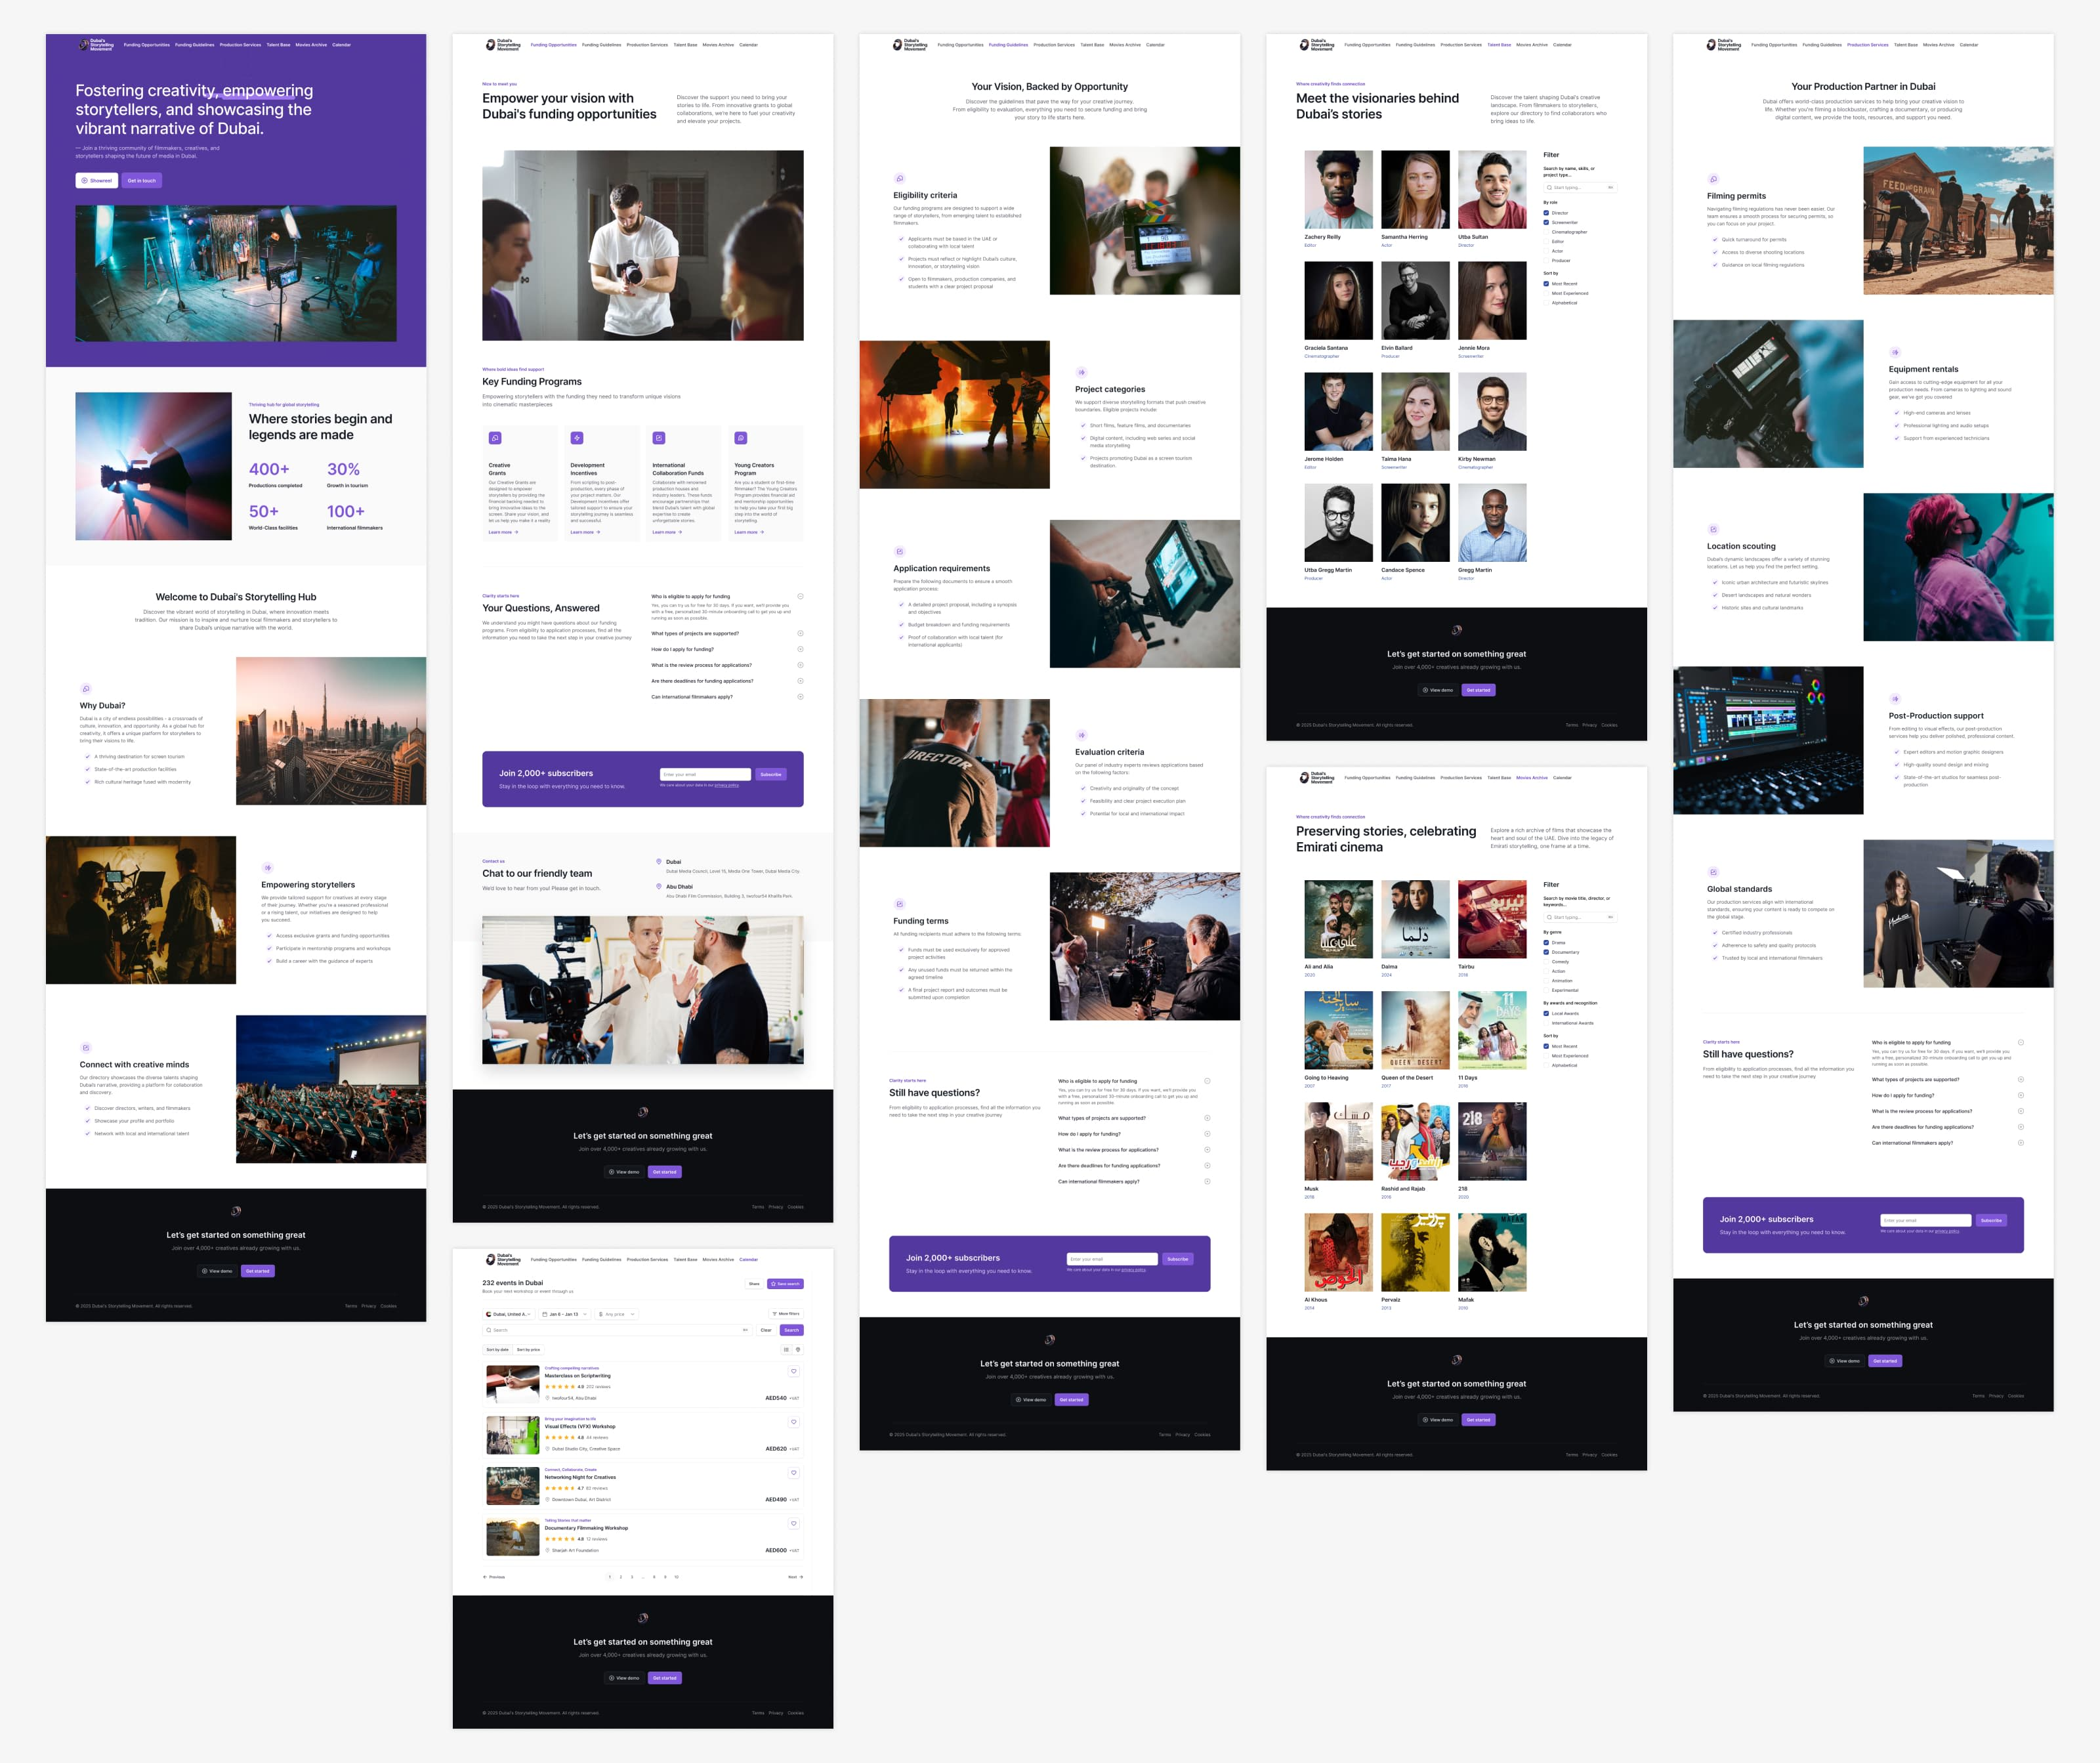Screen dimensions: 2100x1763
Task: Switch events to list view icon
Action: tap(787, 1349)
